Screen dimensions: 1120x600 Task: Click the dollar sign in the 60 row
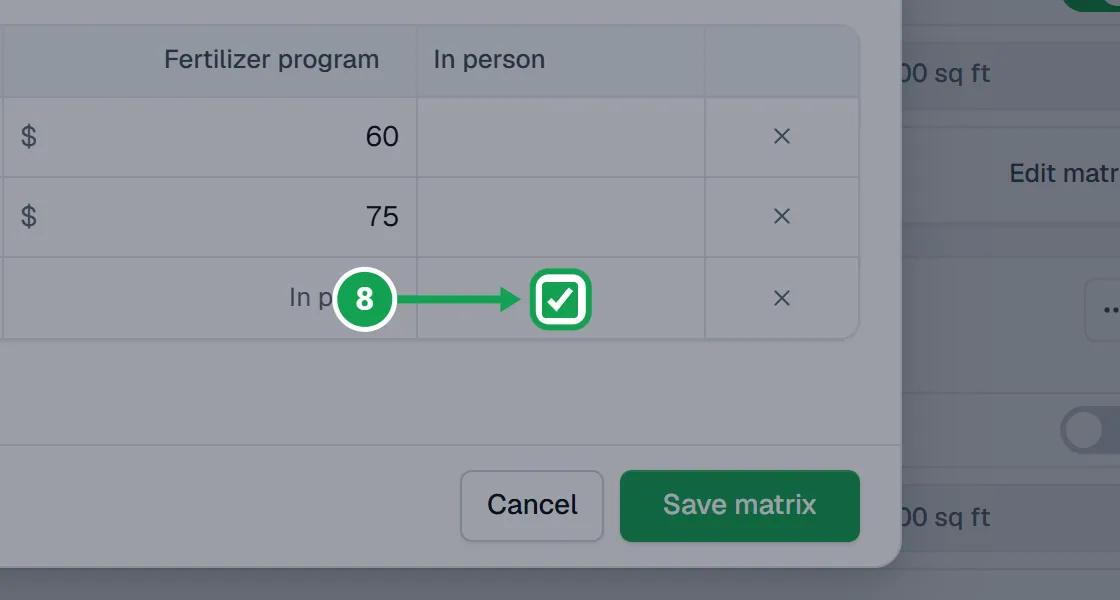(x=29, y=136)
